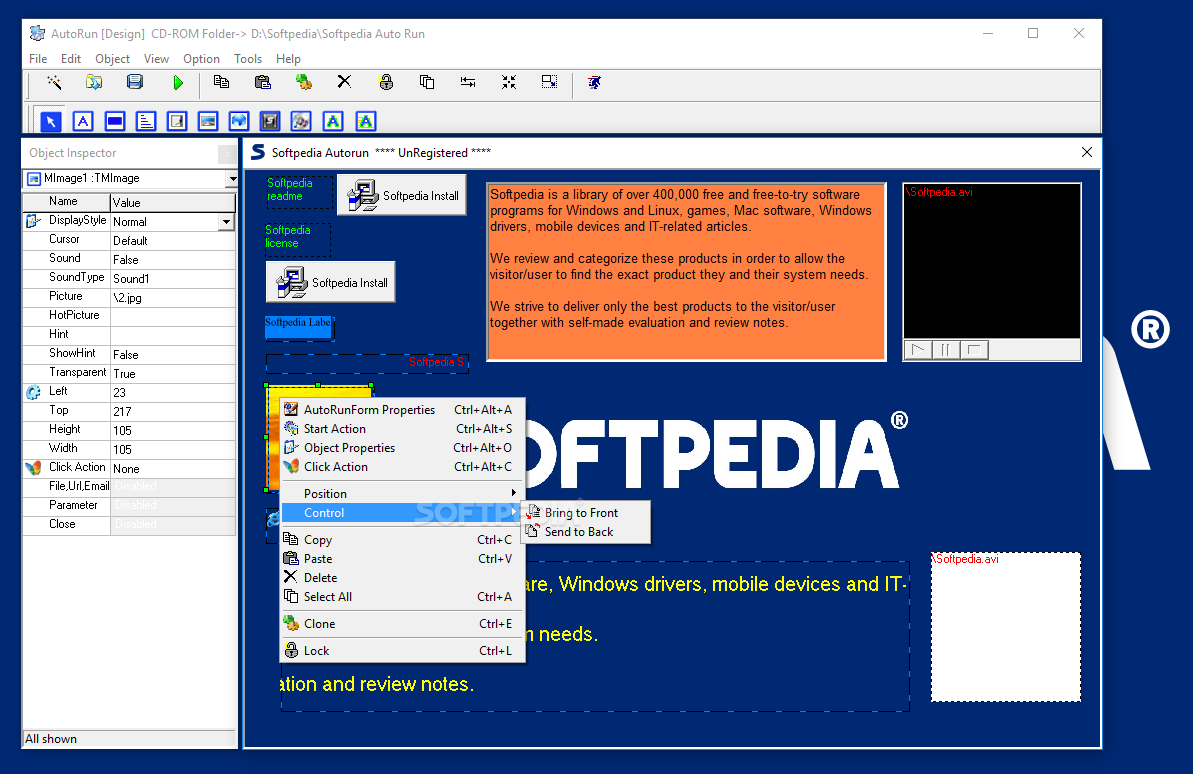Select the film strip video component
This screenshot has width=1193, height=774.
270,121
